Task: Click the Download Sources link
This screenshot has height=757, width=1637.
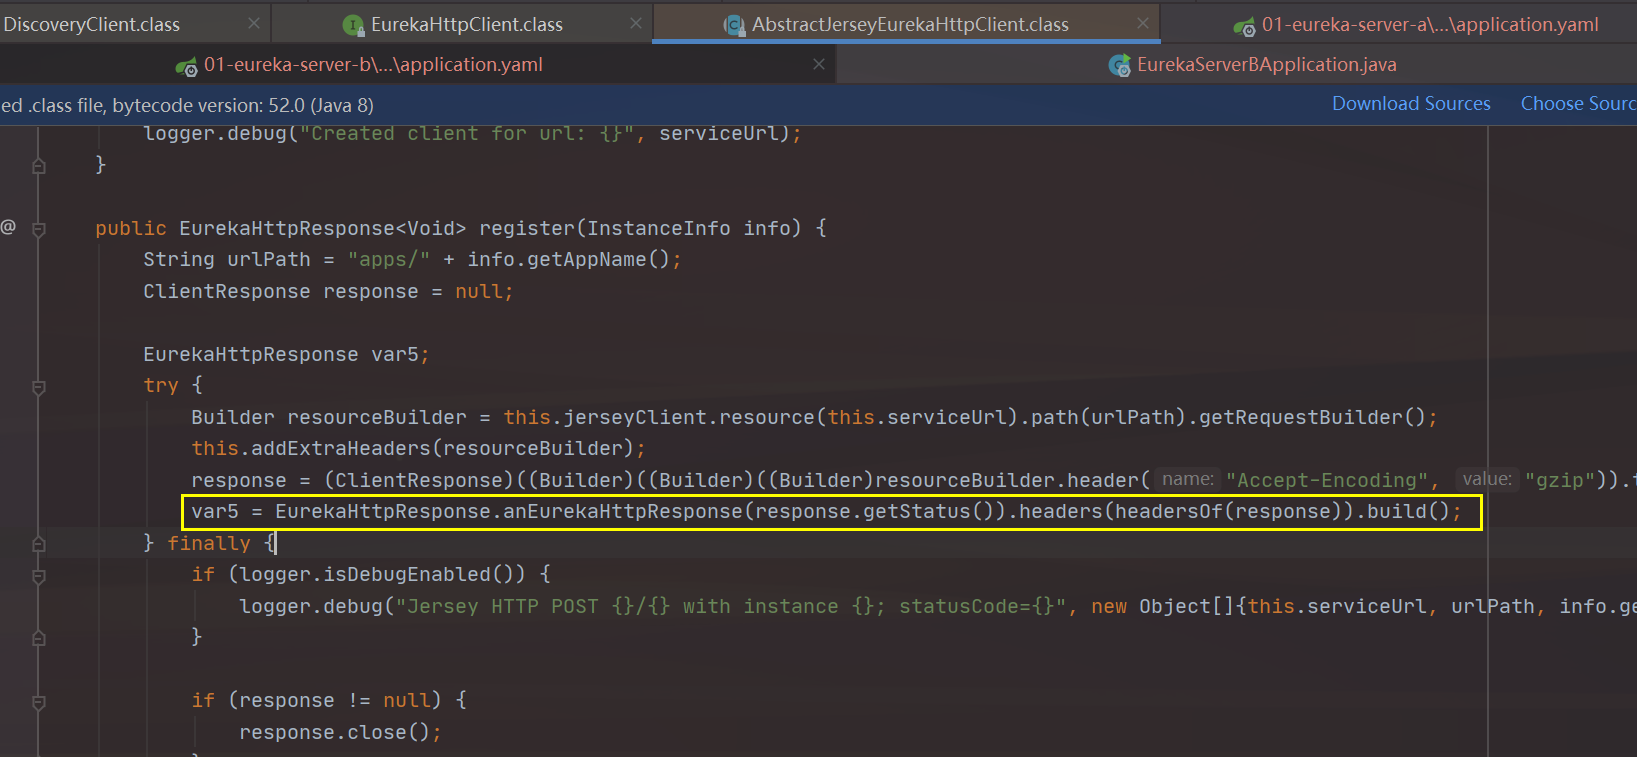Action: 1411,104
